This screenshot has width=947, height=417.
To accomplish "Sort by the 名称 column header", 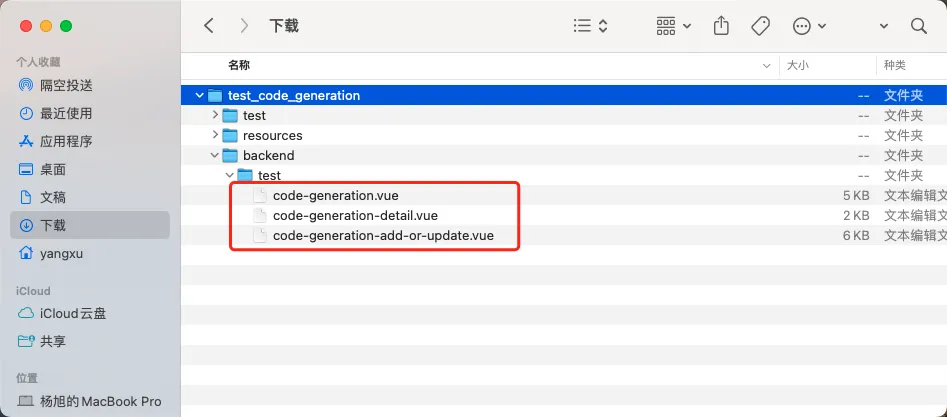I will click(x=239, y=65).
